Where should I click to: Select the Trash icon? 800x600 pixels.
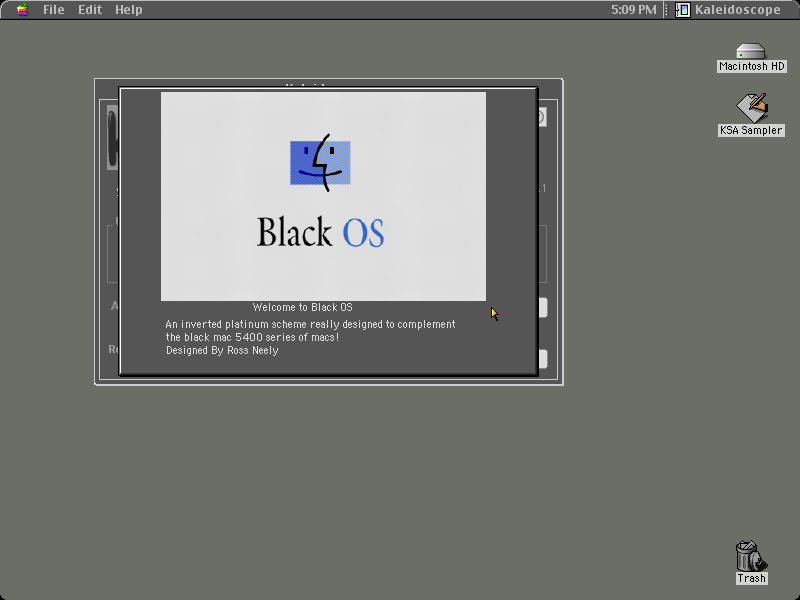[x=751, y=556]
